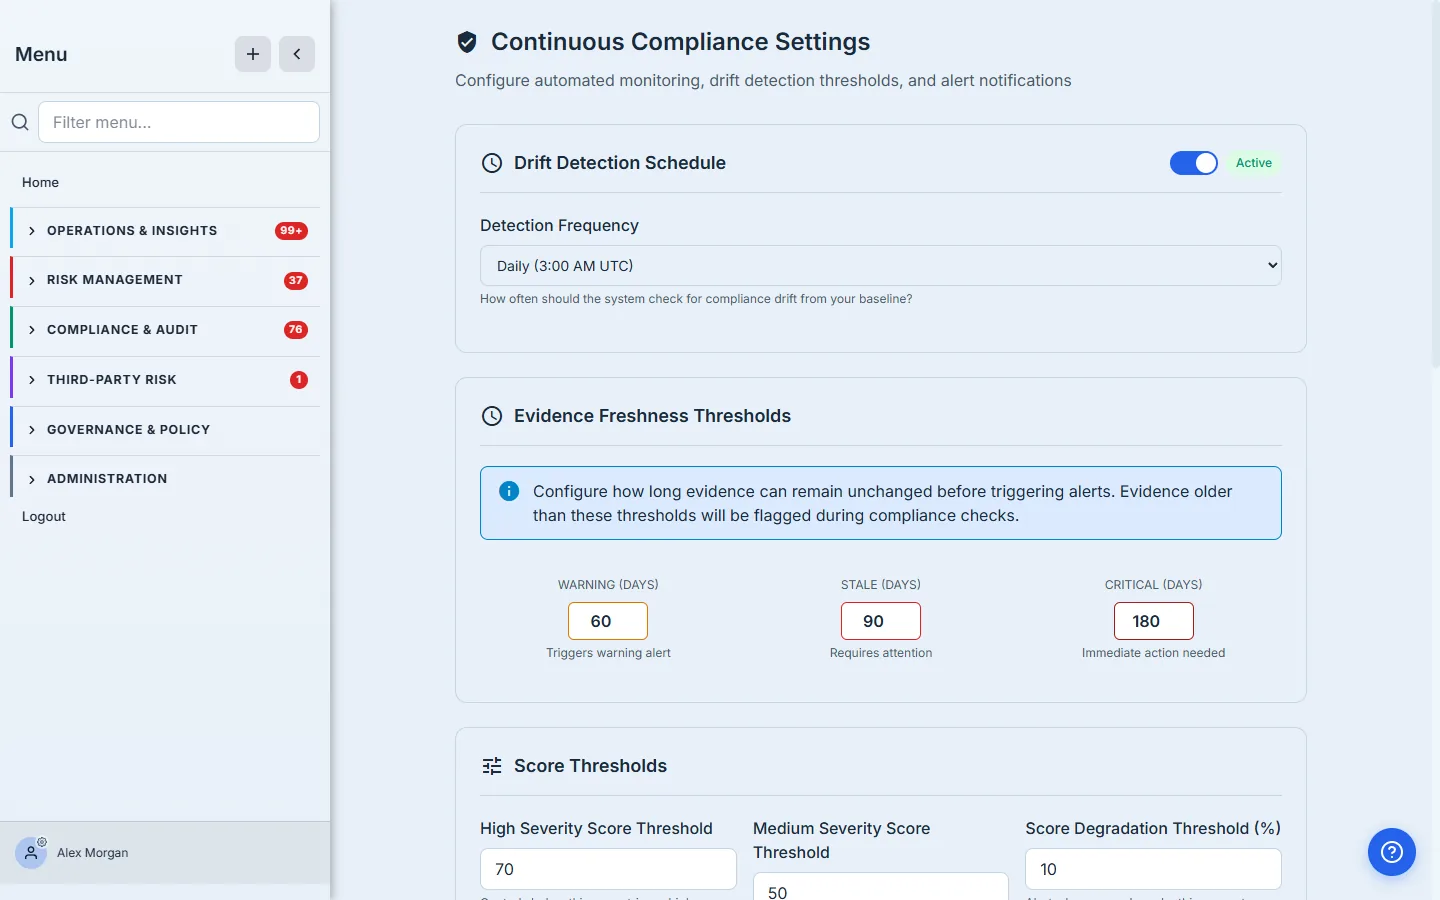Click the High Severity Score Threshold field
Viewport: 1440px width, 900px height.
click(x=608, y=869)
